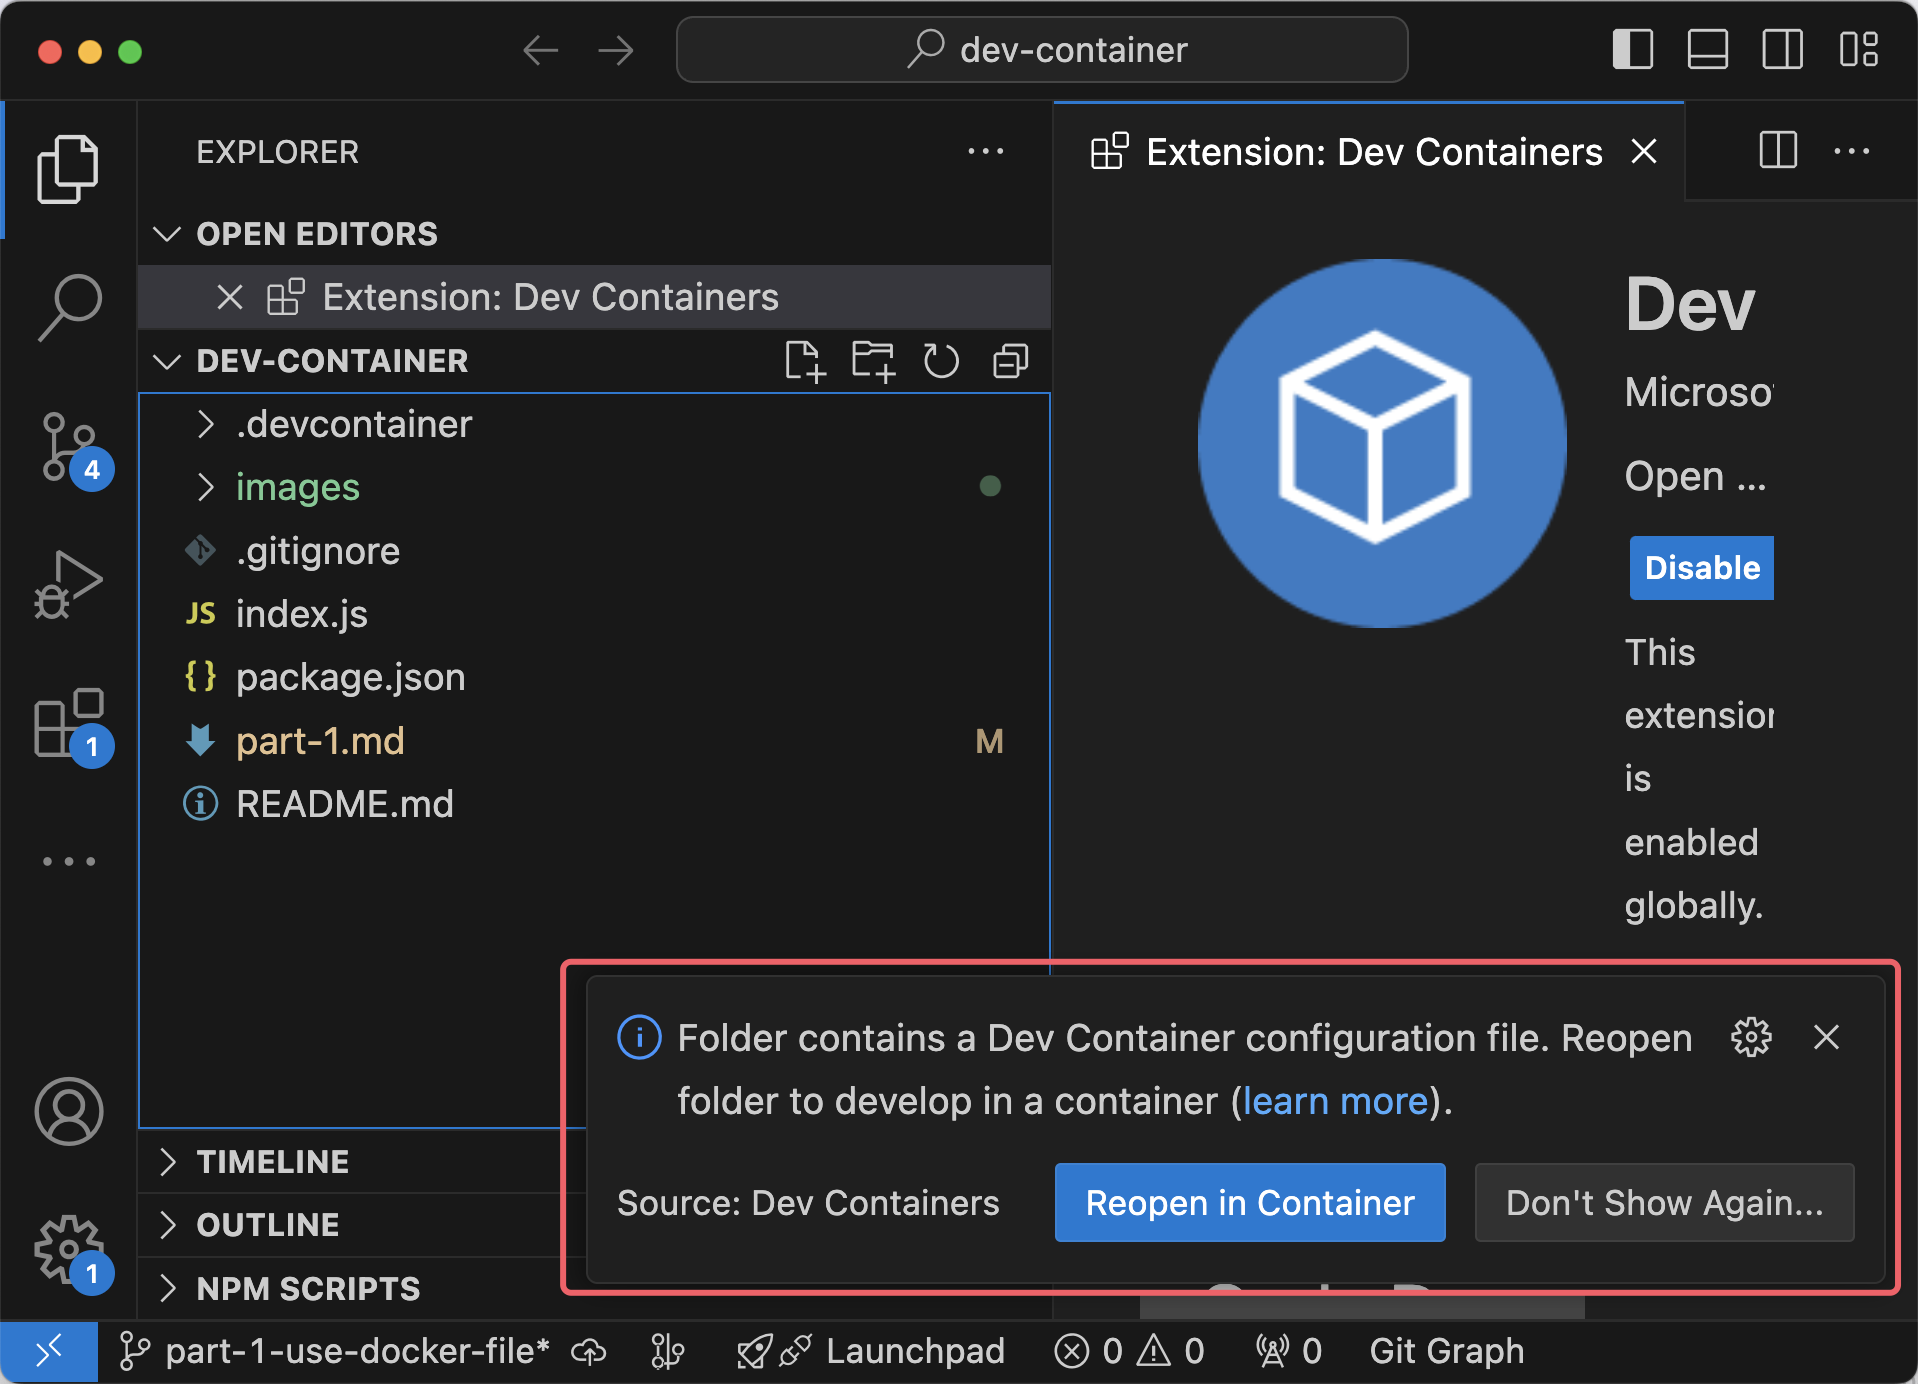The height and width of the screenshot is (1384, 1918).
Task: Open the Accounts icon in sidebar
Action: pos(68,1110)
